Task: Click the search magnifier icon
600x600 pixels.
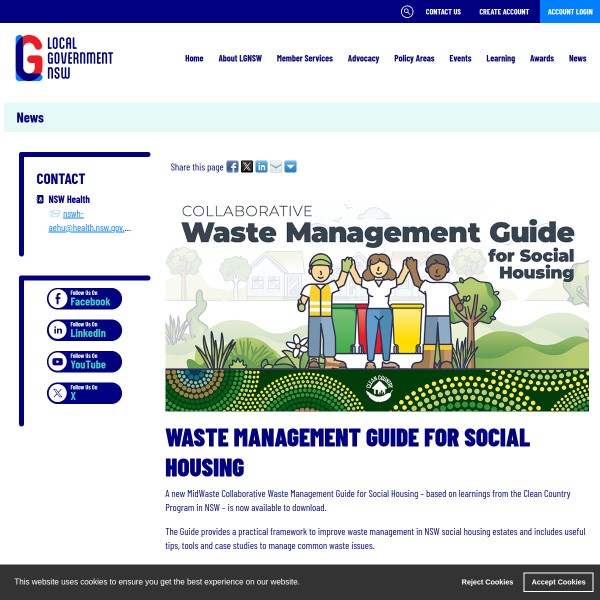Action: pyautogui.click(x=407, y=12)
